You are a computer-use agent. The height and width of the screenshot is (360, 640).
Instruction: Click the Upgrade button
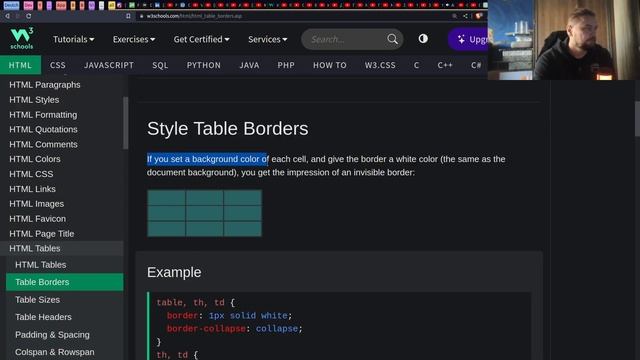pos(469,39)
